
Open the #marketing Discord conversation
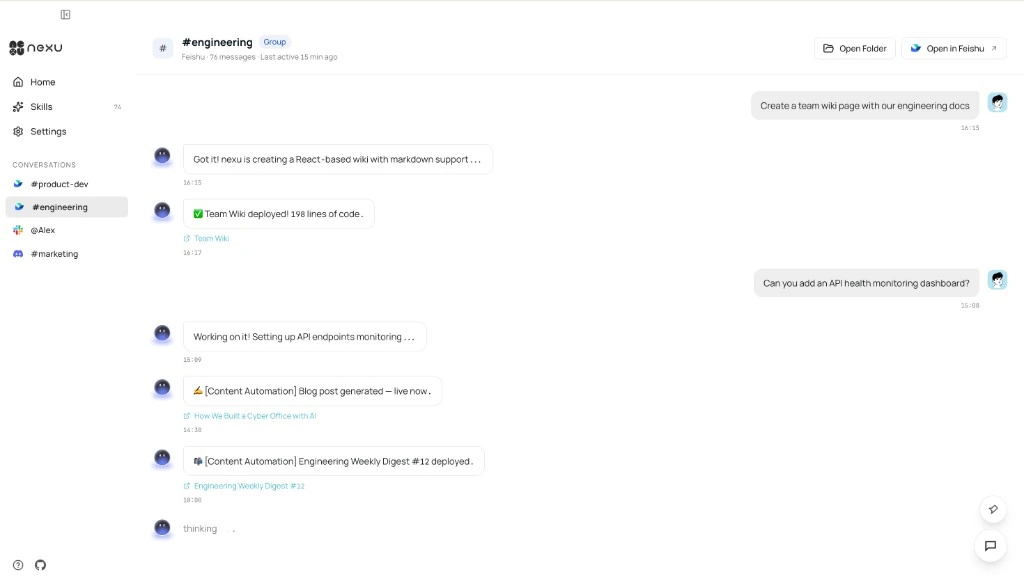[x=54, y=254]
